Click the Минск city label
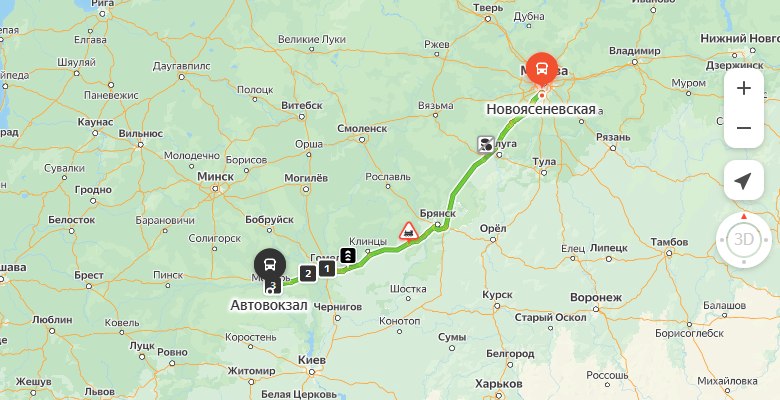The height and width of the screenshot is (400, 780). tap(215, 177)
